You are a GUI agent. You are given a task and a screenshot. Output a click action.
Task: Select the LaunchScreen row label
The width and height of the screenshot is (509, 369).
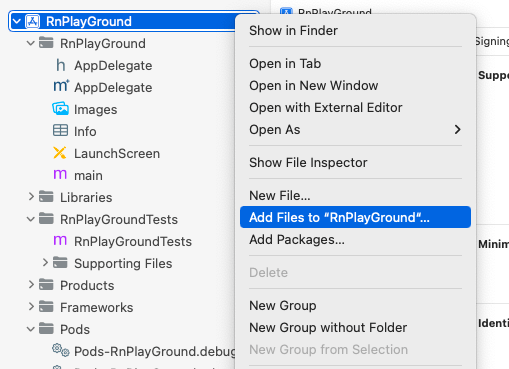point(117,154)
